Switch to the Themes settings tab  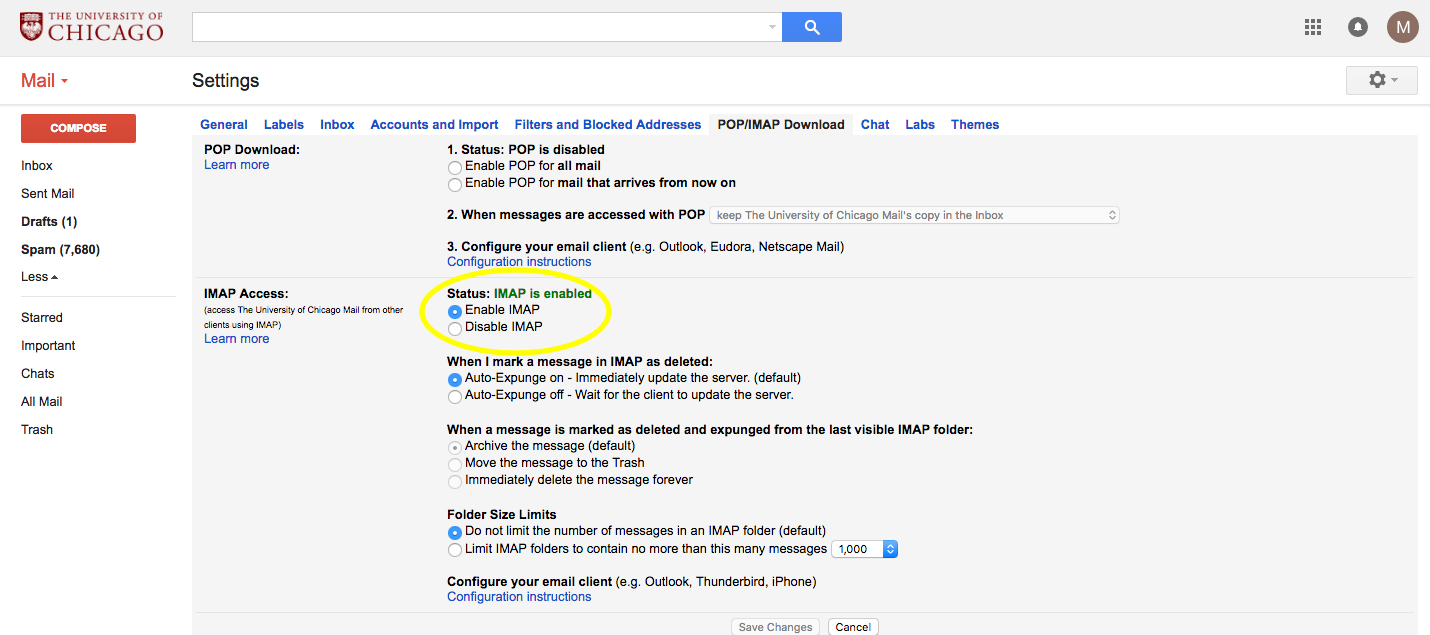coord(975,125)
